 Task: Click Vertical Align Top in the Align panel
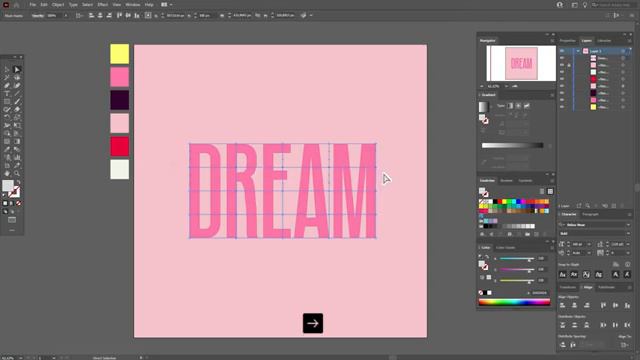coord(603,305)
